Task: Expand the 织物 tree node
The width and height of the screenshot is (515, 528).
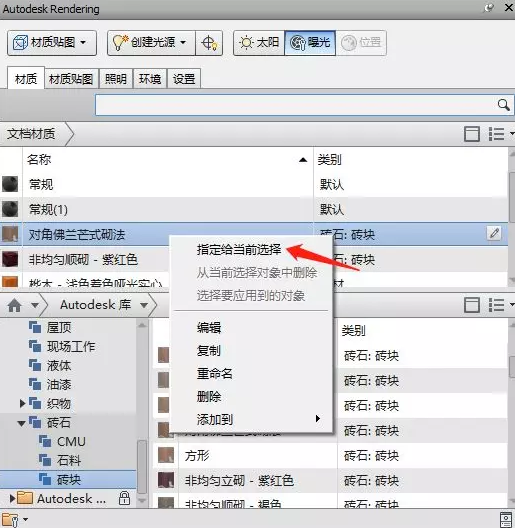Action: 22,403
